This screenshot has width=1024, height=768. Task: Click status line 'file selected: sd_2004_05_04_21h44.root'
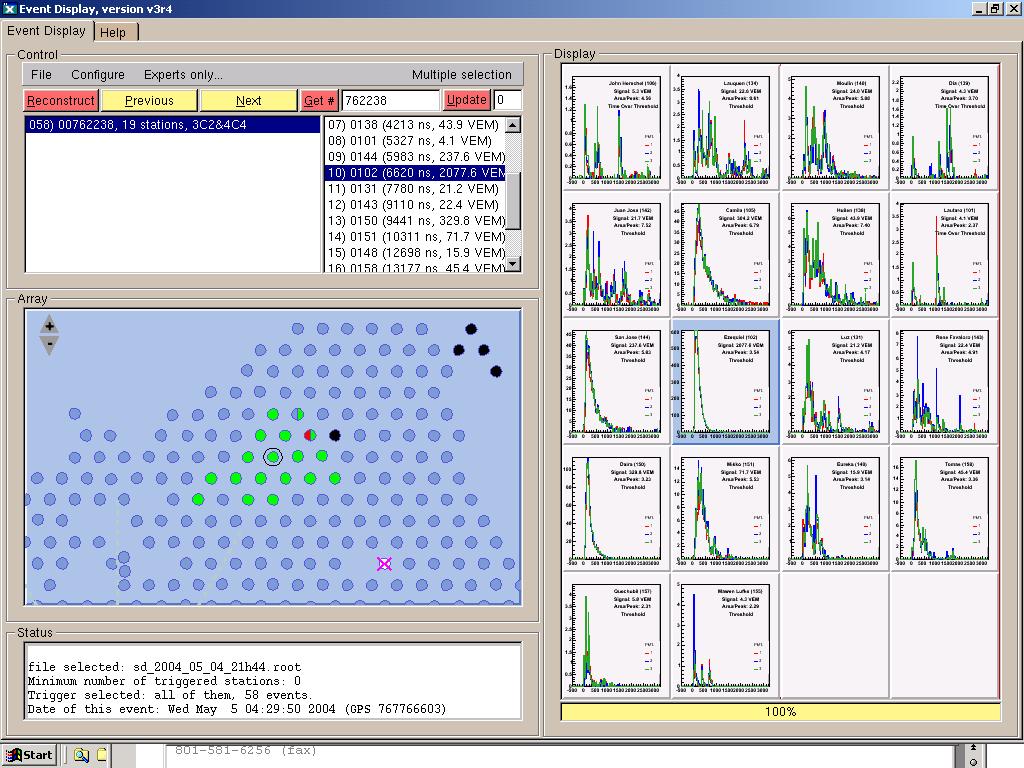tap(165, 667)
